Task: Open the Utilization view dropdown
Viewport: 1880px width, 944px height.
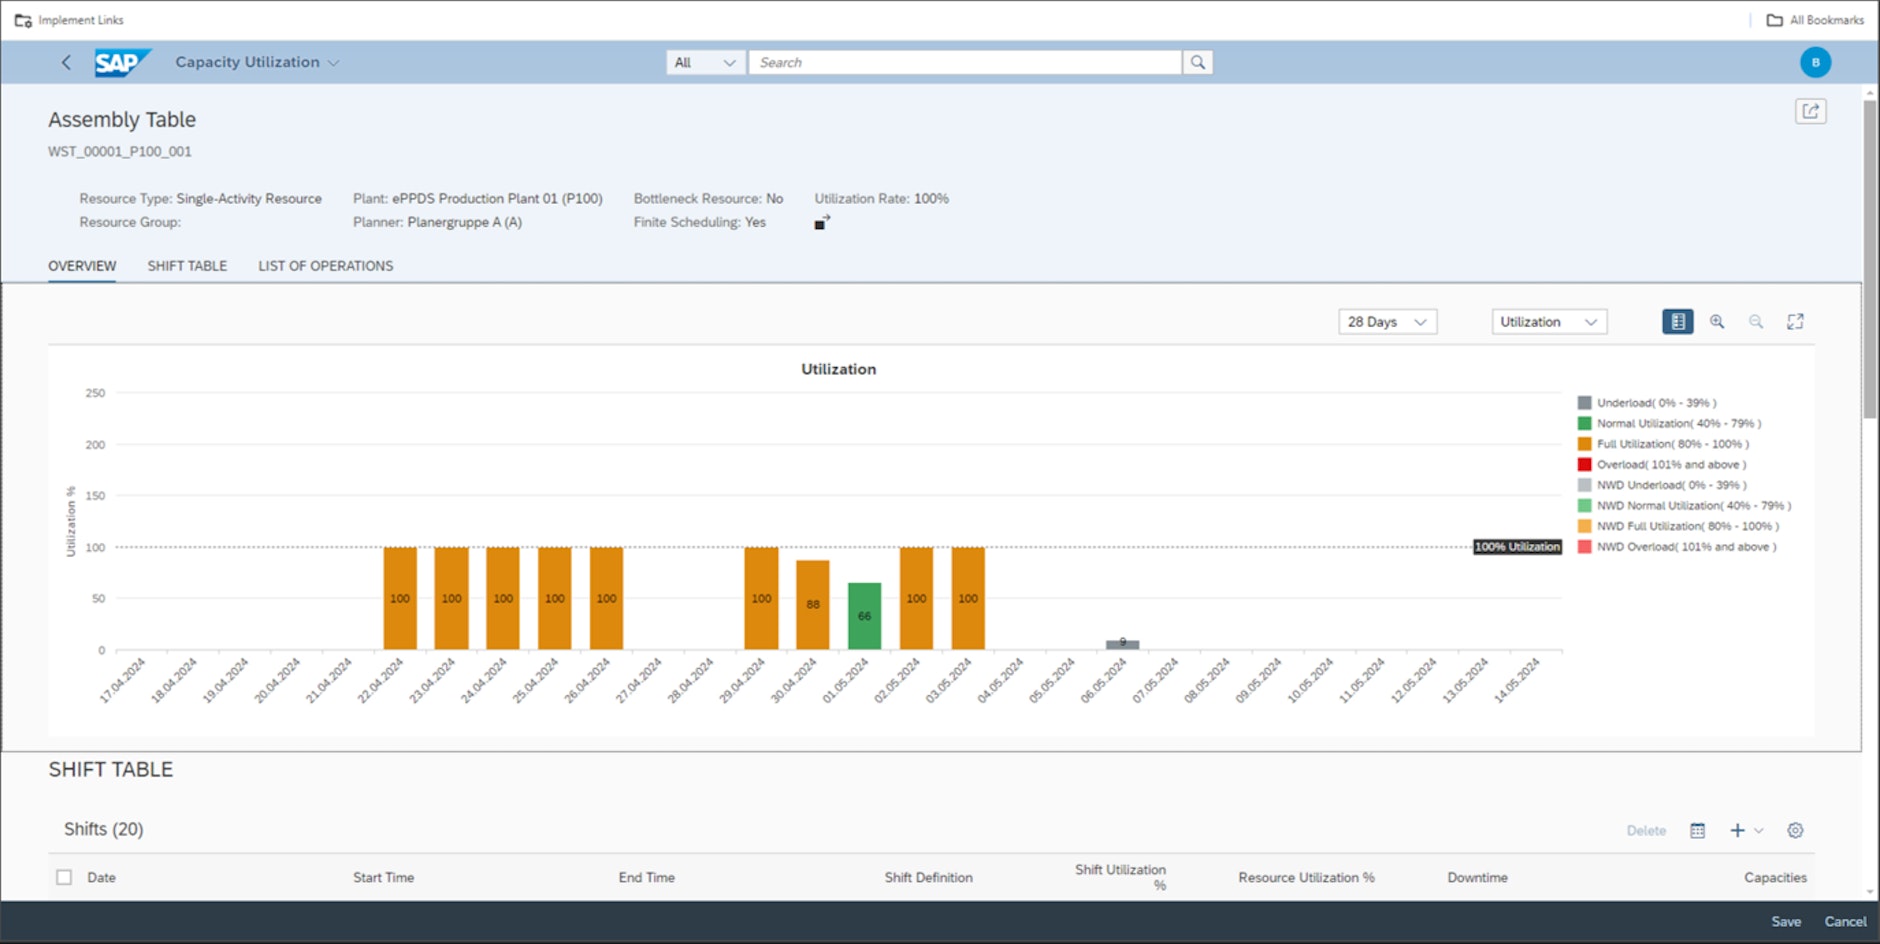Action: tap(1548, 321)
